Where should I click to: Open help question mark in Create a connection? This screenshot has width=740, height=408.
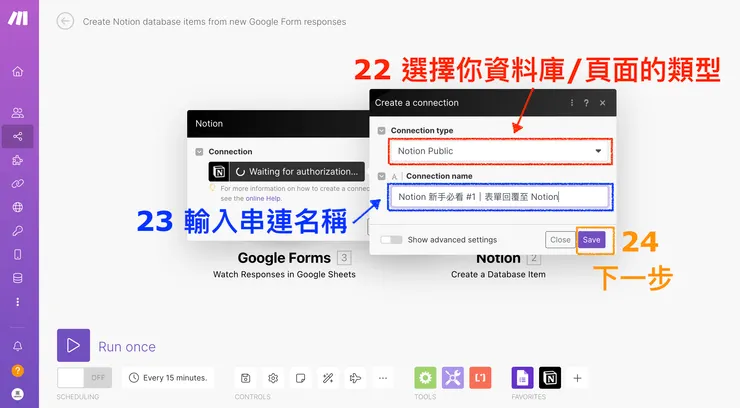click(586, 103)
